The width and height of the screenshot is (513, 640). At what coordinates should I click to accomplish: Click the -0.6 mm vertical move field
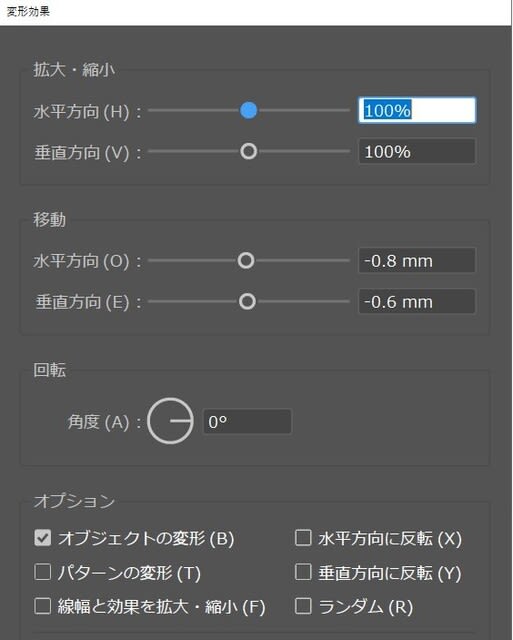[417, 302]
